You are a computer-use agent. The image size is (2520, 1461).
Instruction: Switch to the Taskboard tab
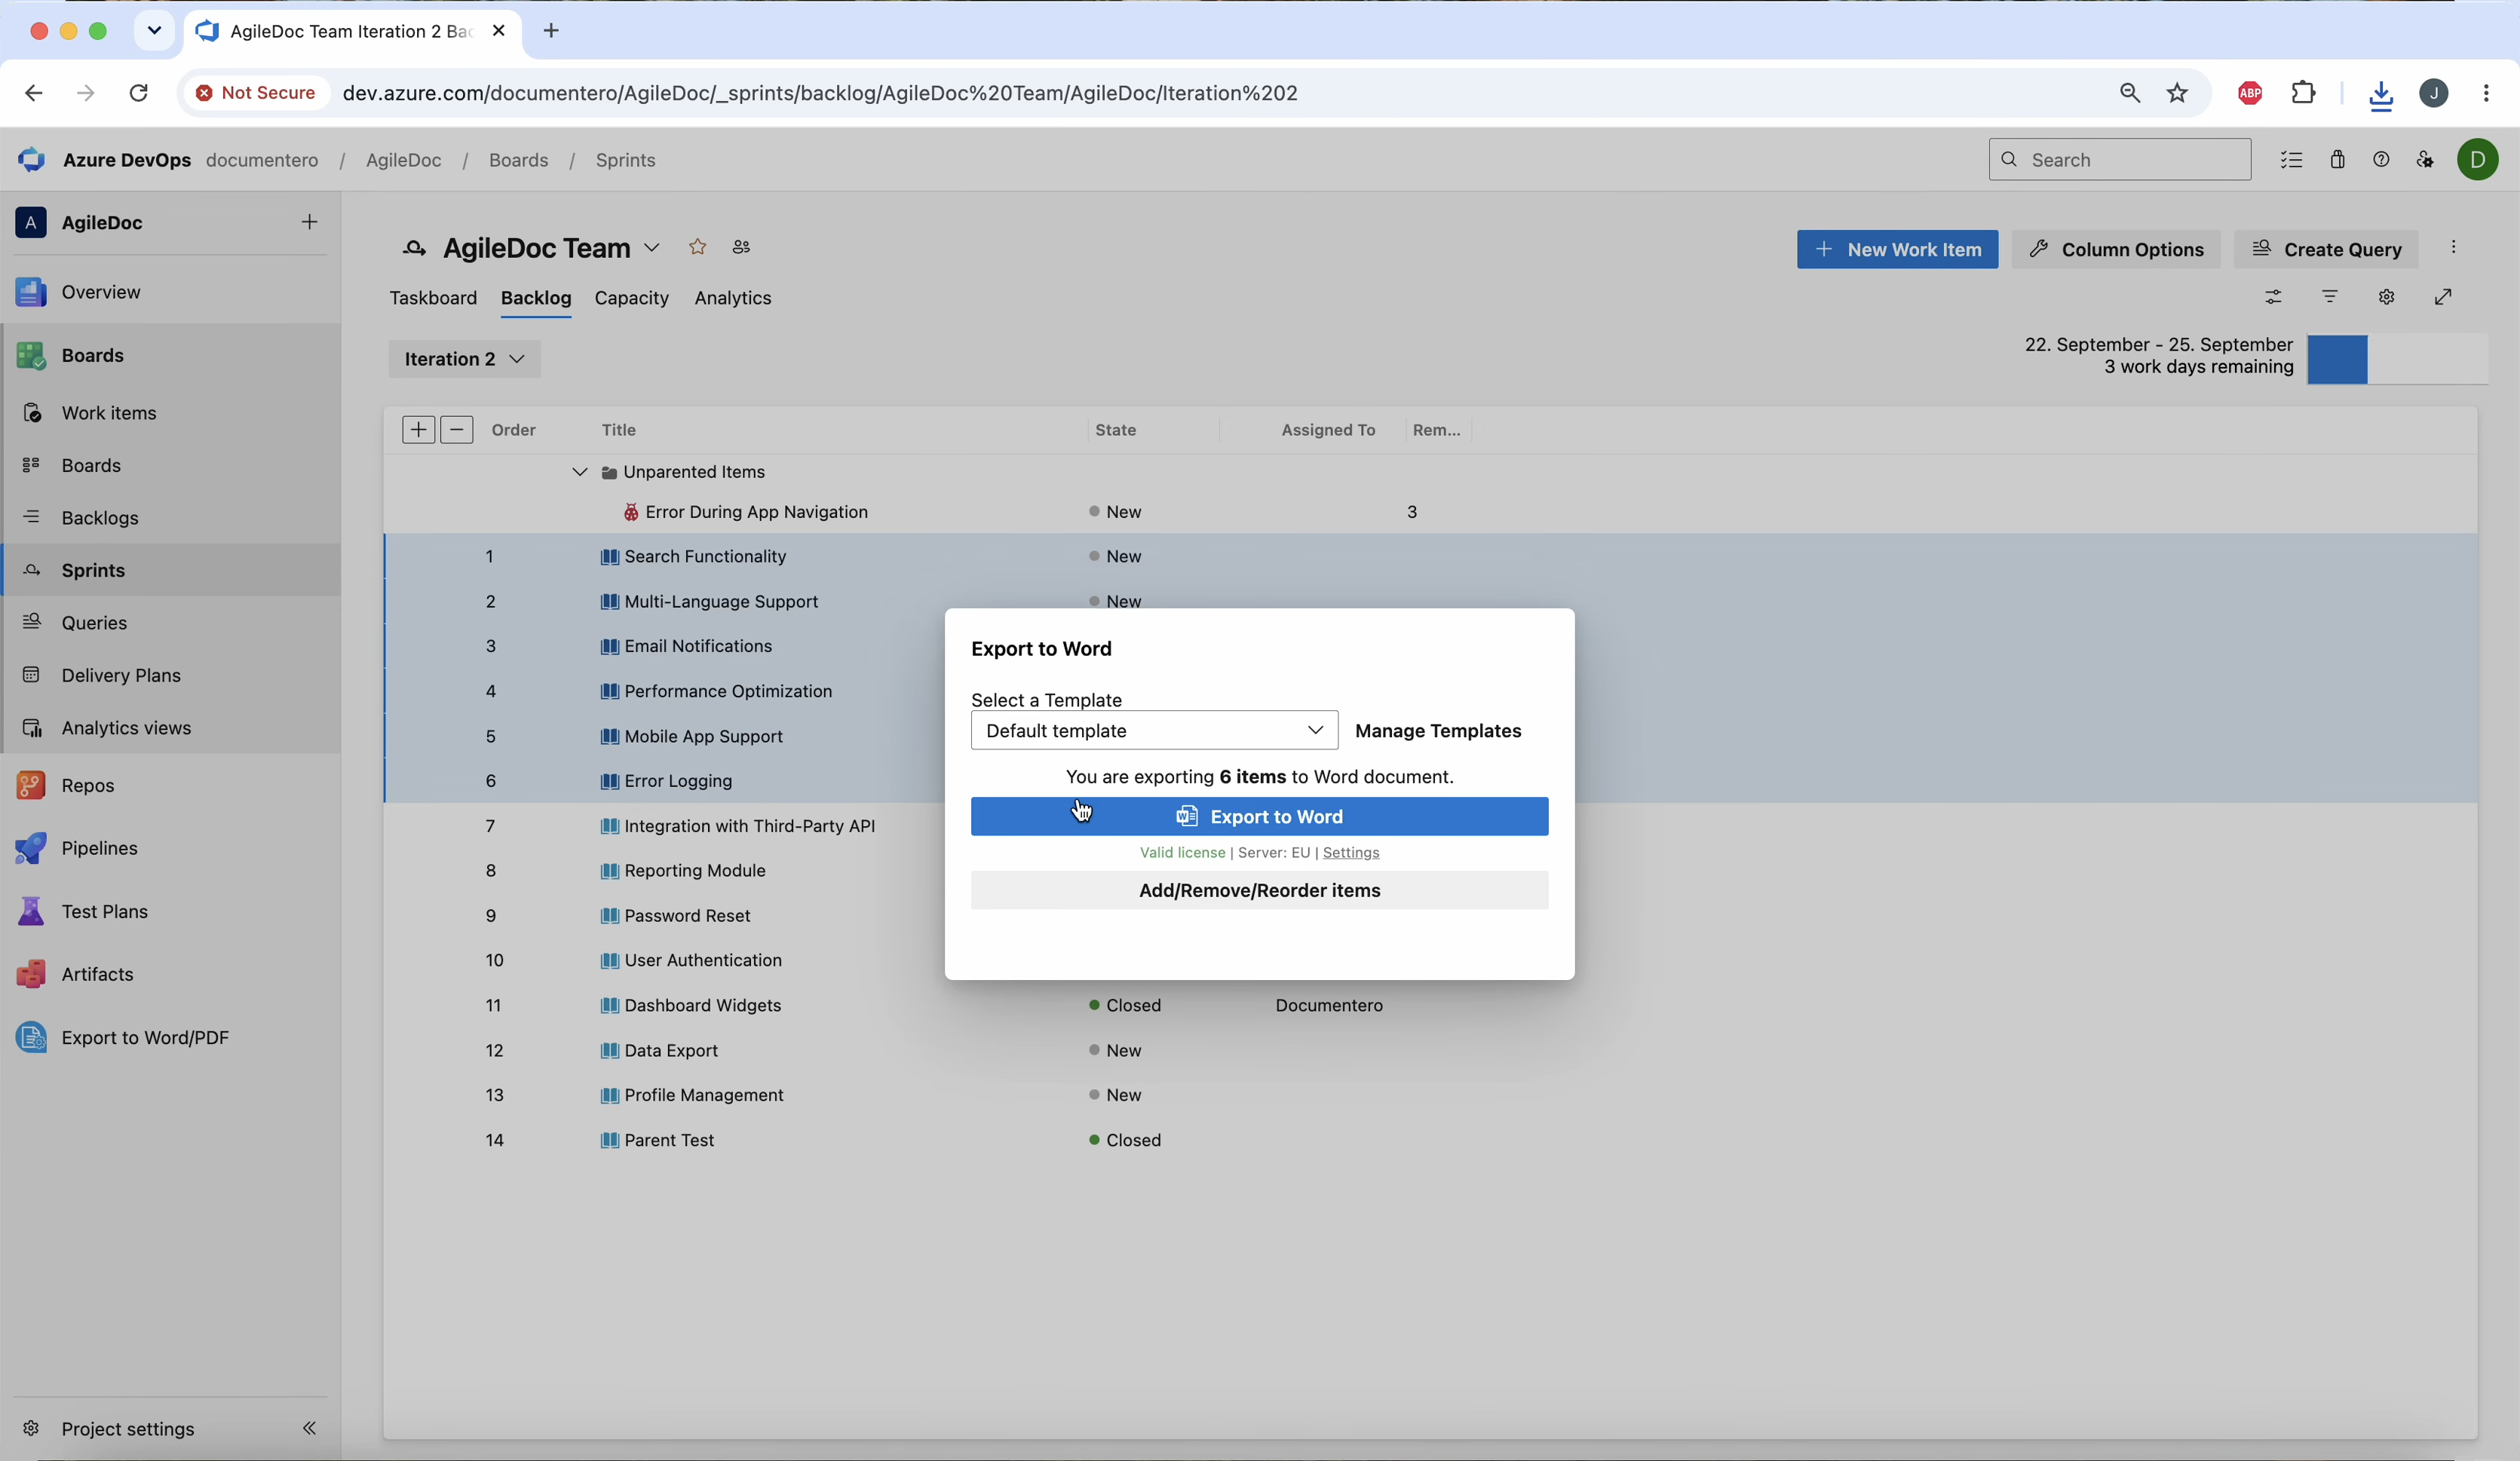coord(433,298)
